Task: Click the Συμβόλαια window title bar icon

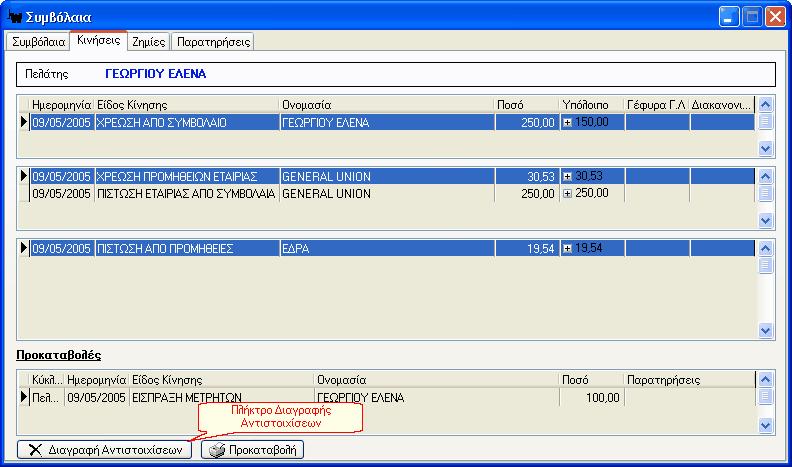Action: pyautogui.click(x=15, y=17)
